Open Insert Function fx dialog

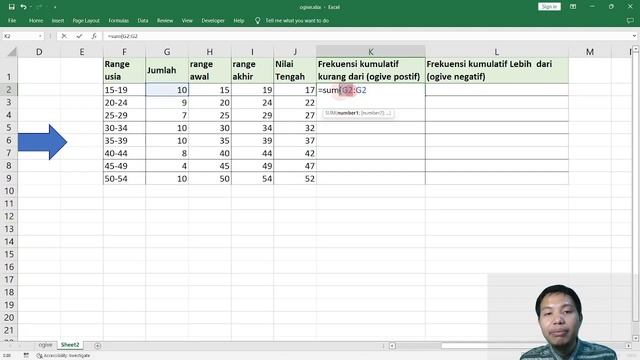(x=94, y=36)
